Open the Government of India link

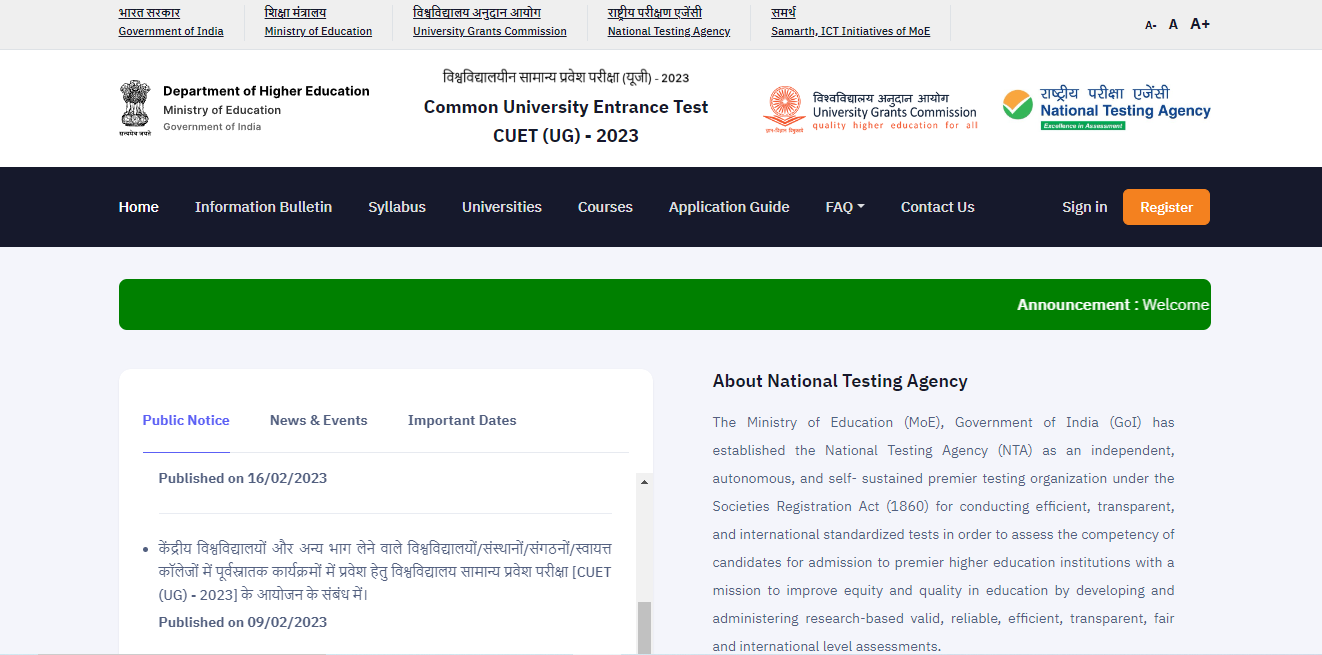(x=171, y=31)
